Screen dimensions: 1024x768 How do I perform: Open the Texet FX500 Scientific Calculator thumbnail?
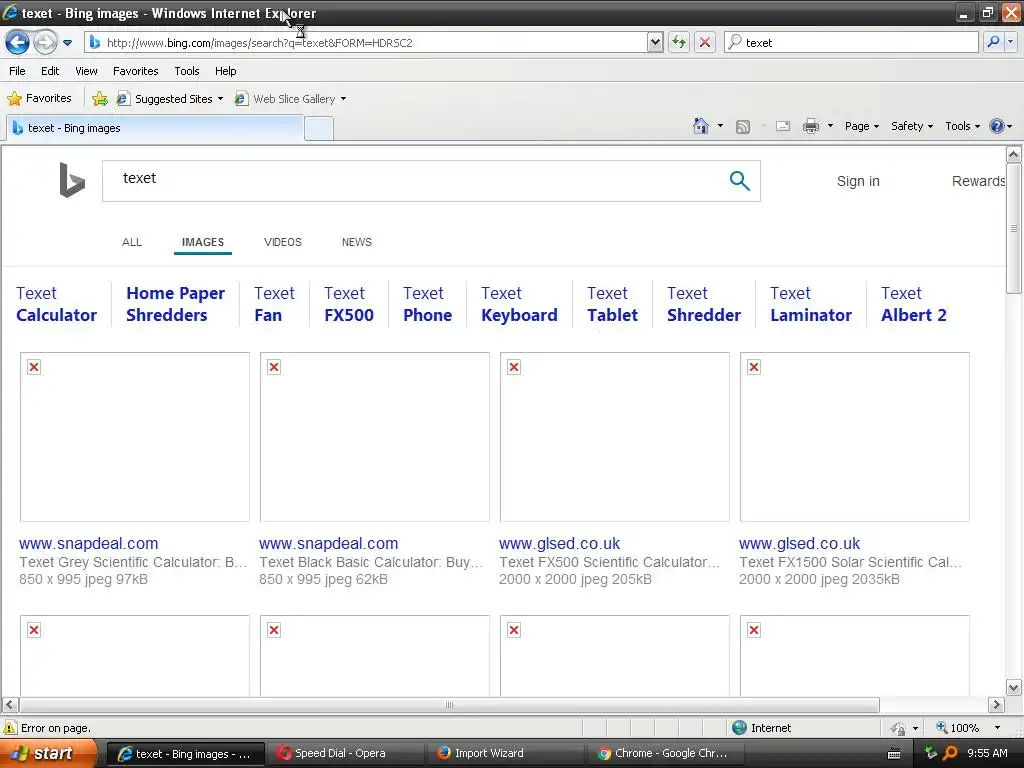(x=615, y=437)
